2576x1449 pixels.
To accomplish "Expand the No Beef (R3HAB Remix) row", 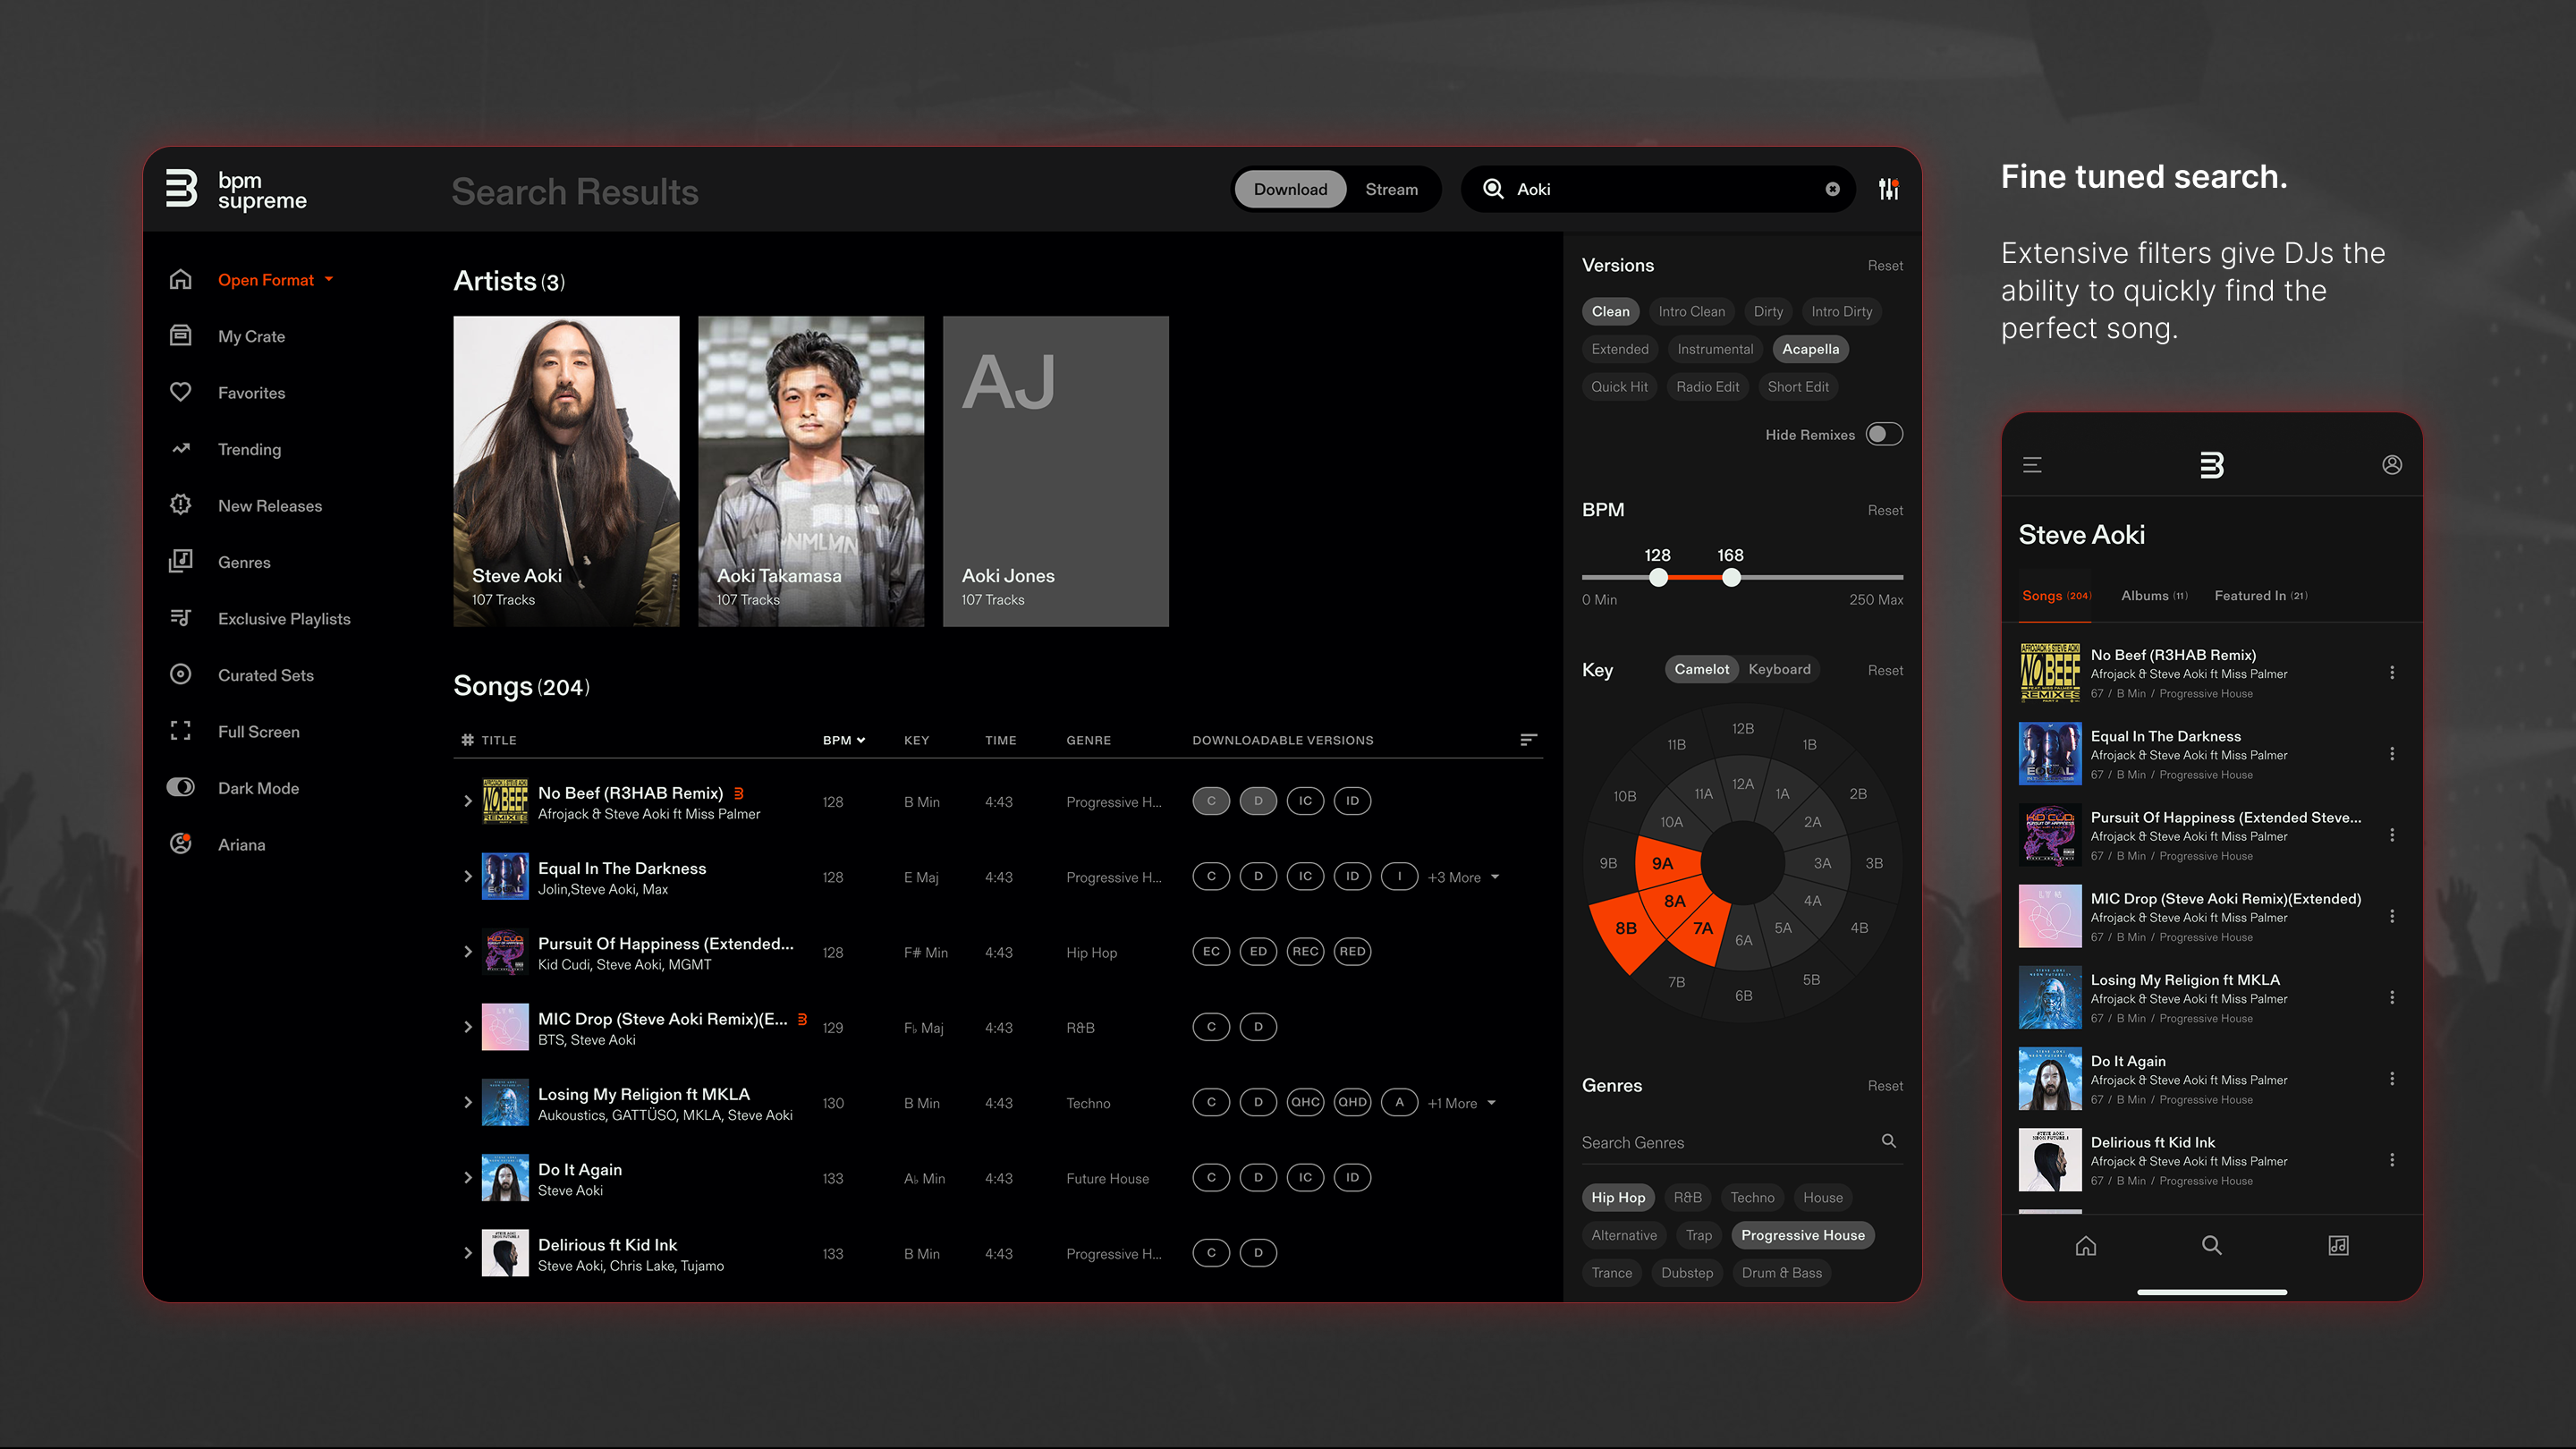I will 467,801.
